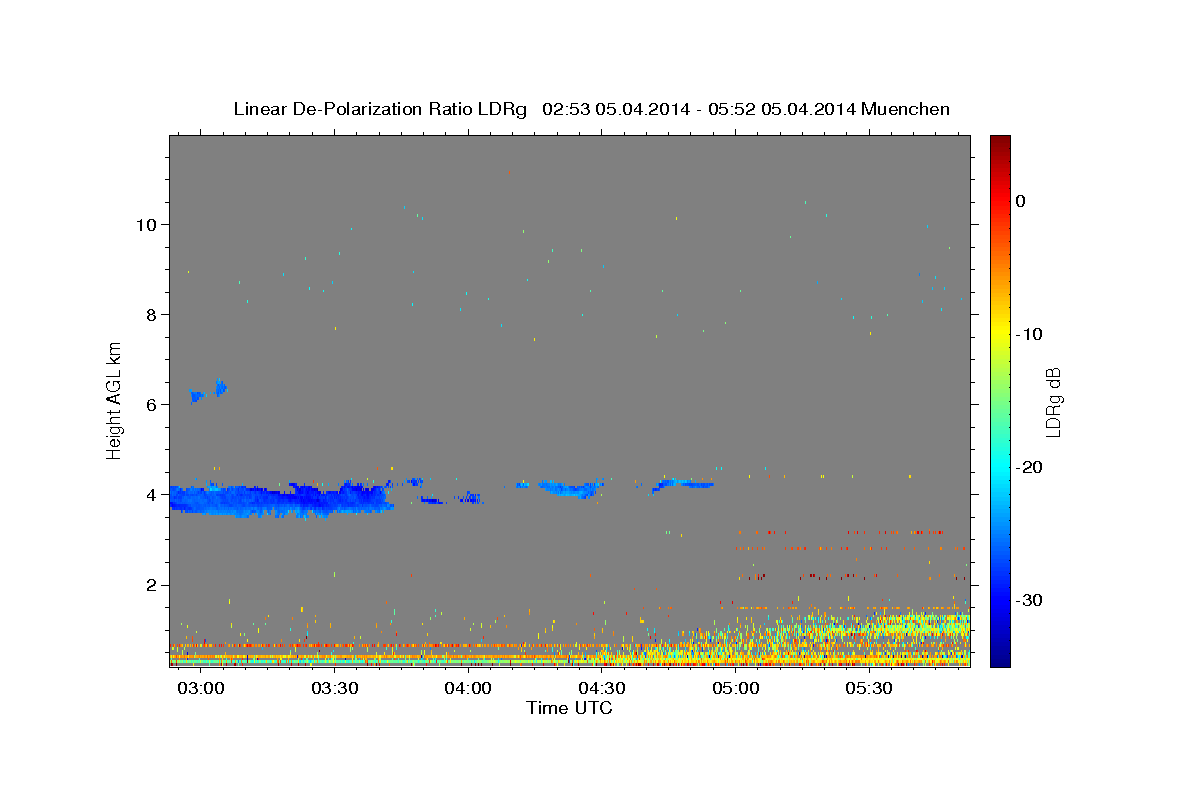Click the large blue cloud layer at 4 km

(x=280, y=499)
